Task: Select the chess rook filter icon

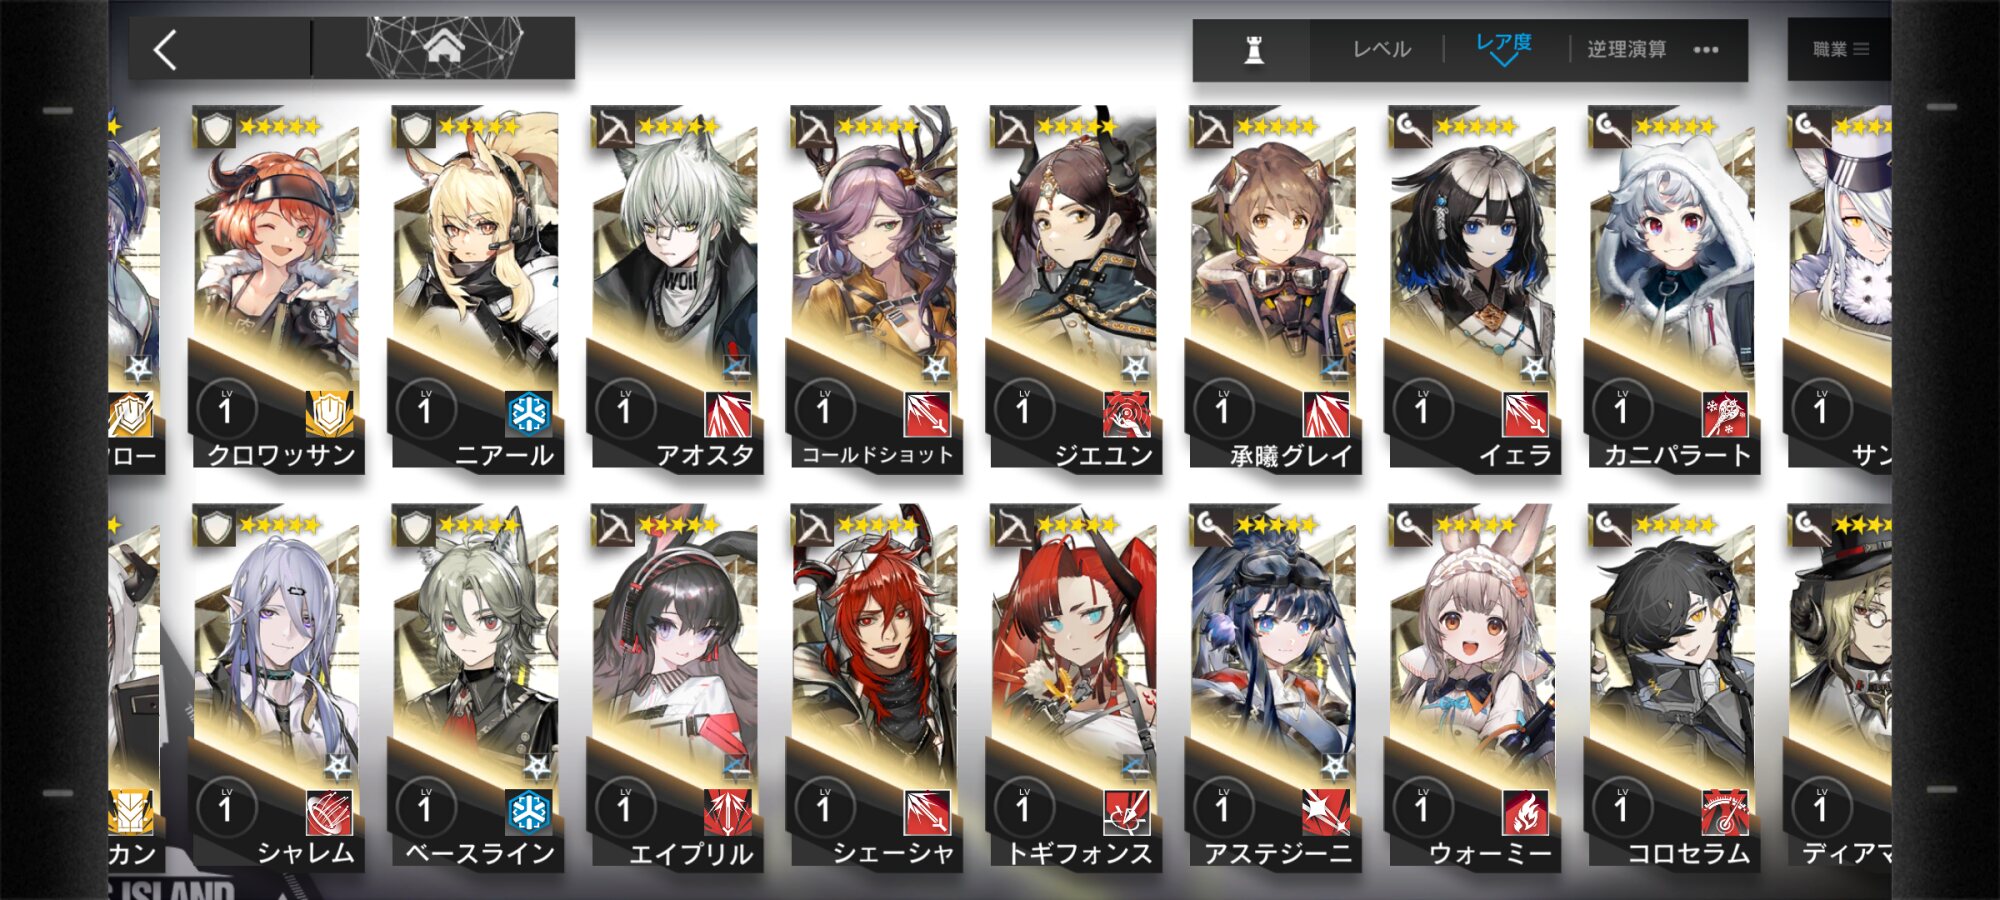Action: [x=1253, y=50]
